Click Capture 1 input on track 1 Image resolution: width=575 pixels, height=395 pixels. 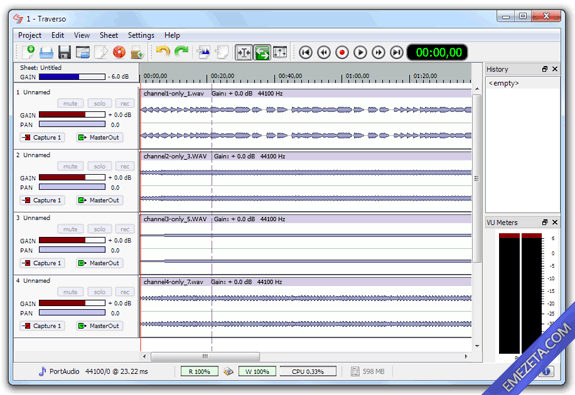click(42, 138)
